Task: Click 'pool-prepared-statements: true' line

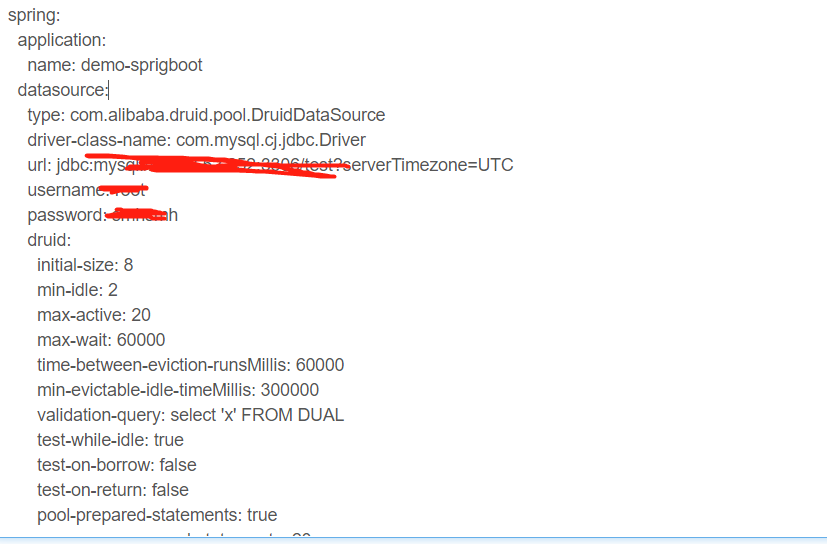Action: tap(157, 515)
